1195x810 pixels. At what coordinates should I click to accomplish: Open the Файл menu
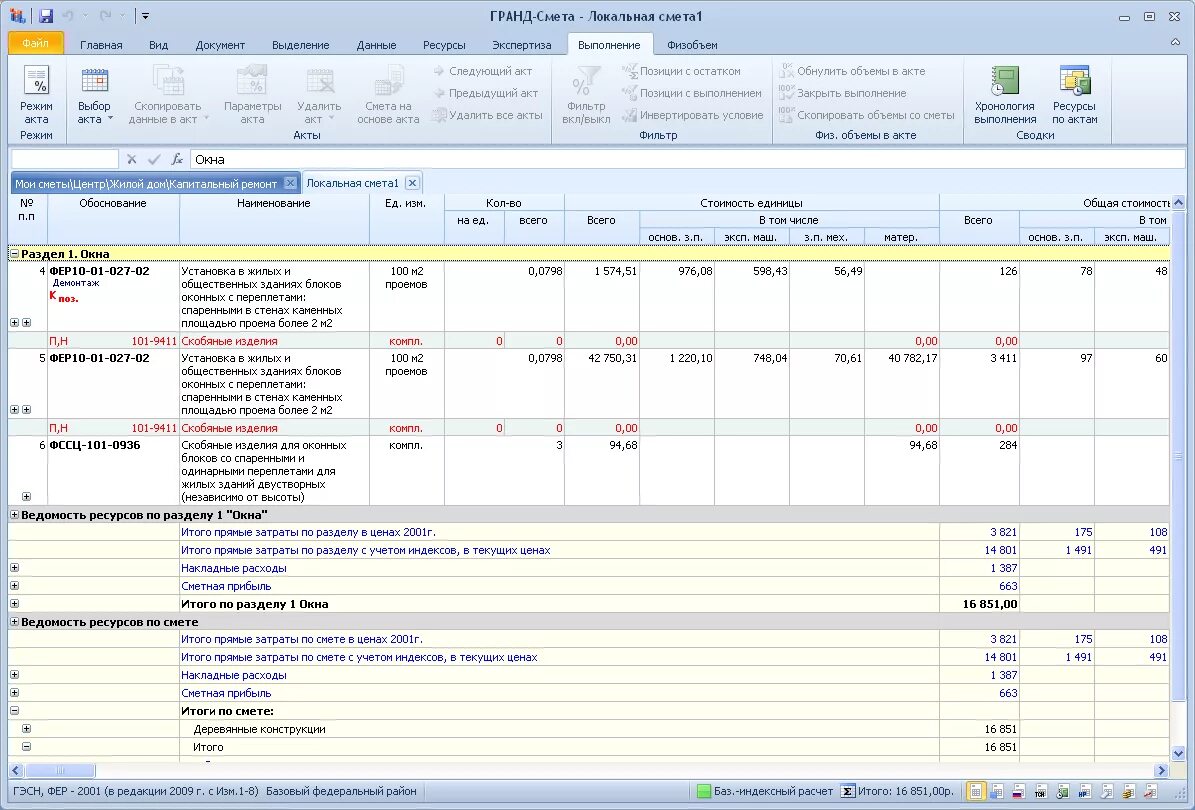pyautogui.click(x=35, y=43)
